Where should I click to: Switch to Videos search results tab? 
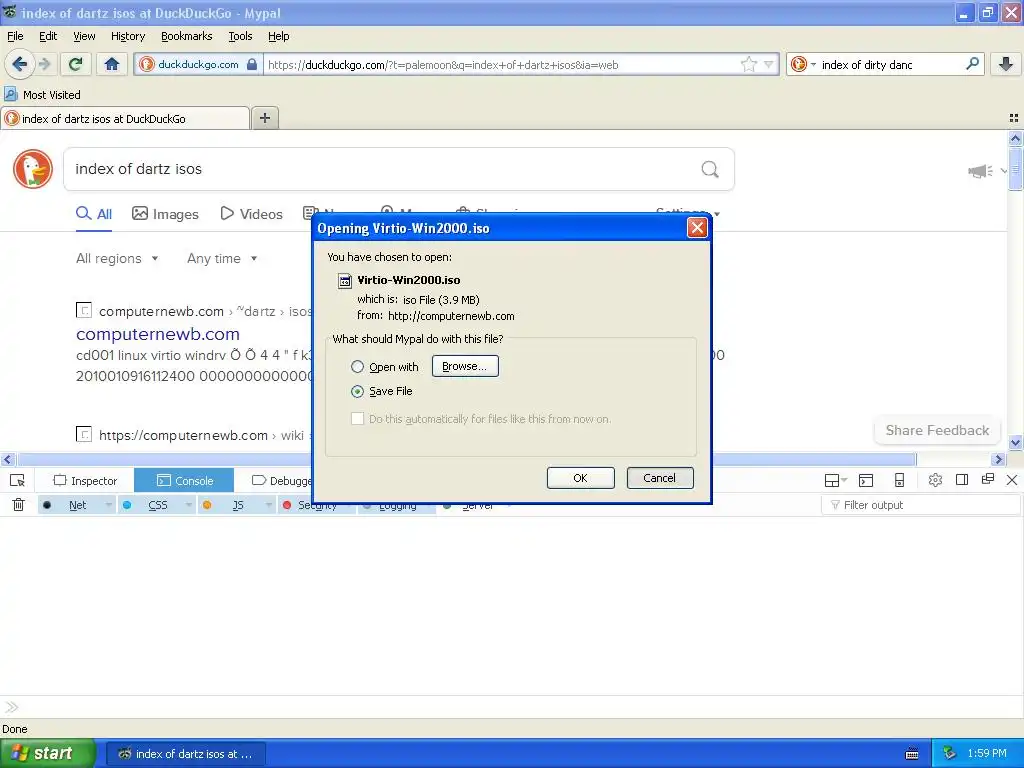[x=251, y=214]
